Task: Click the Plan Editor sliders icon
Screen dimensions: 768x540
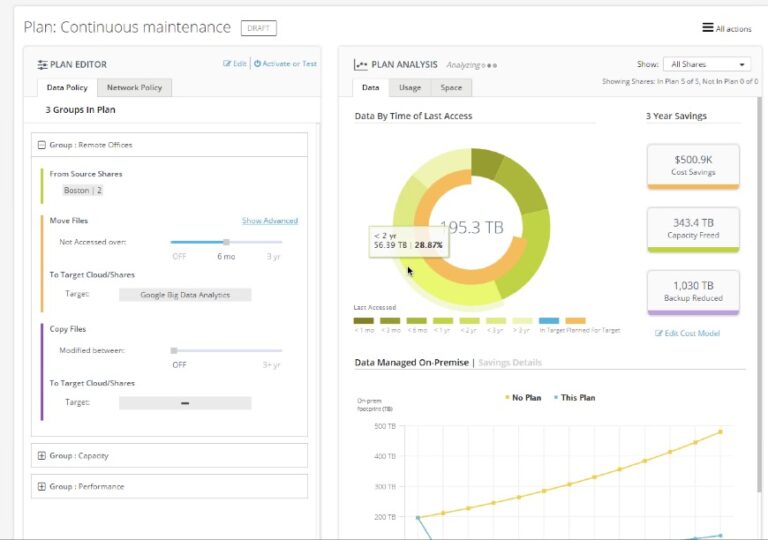Action: click(x=42, y=65)
